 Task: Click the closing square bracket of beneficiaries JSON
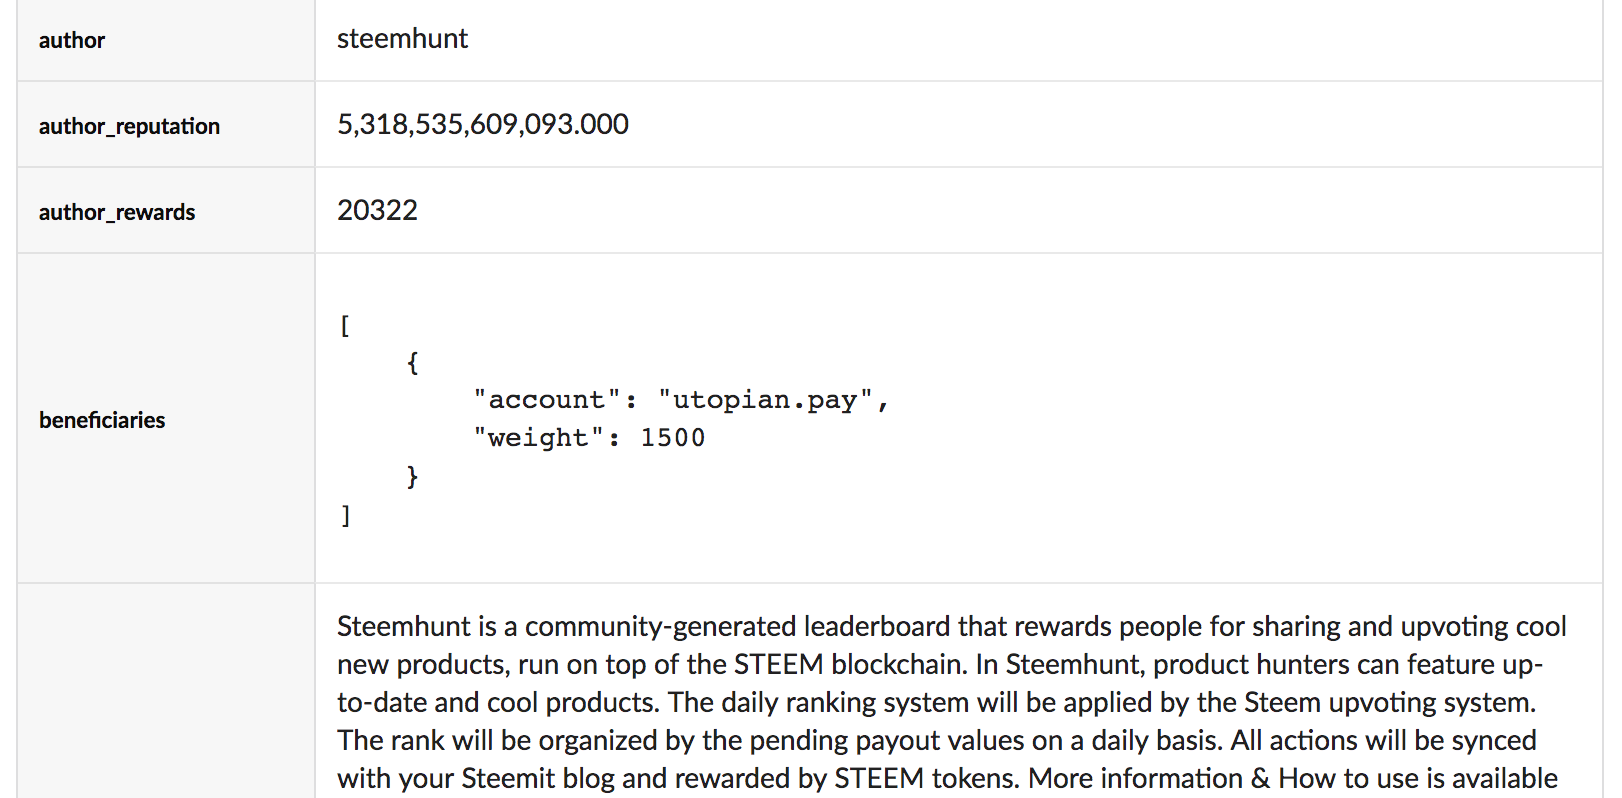tap(345, 515)
